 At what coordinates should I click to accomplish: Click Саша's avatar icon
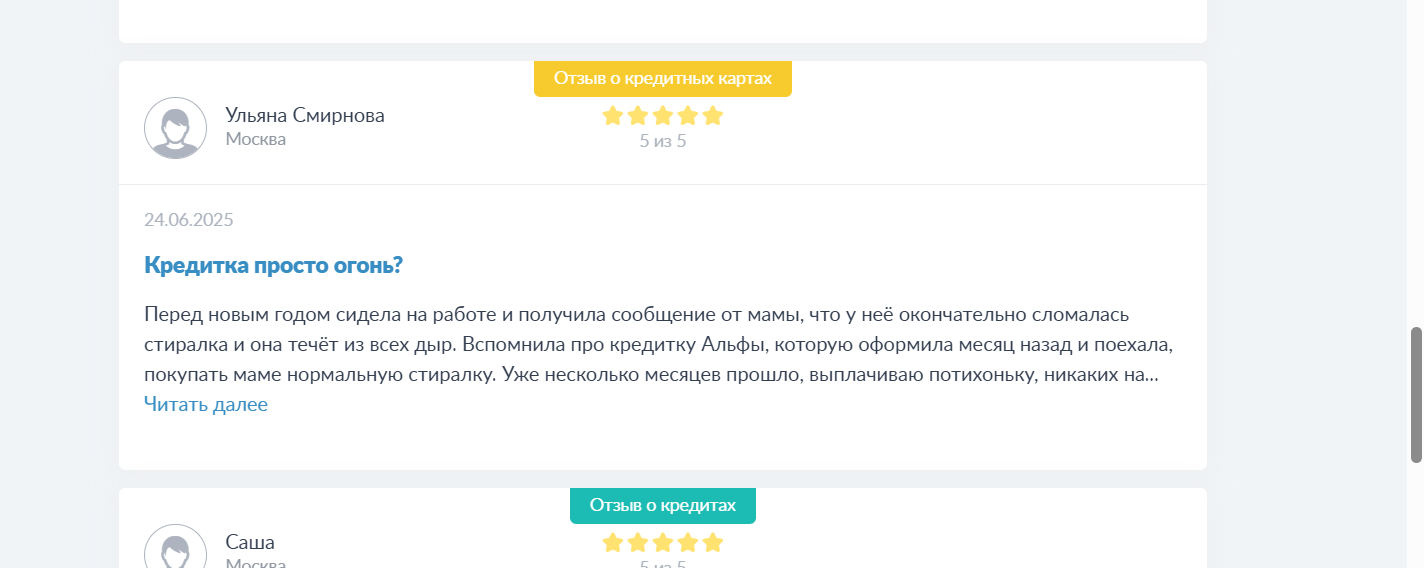click(176, 546)
